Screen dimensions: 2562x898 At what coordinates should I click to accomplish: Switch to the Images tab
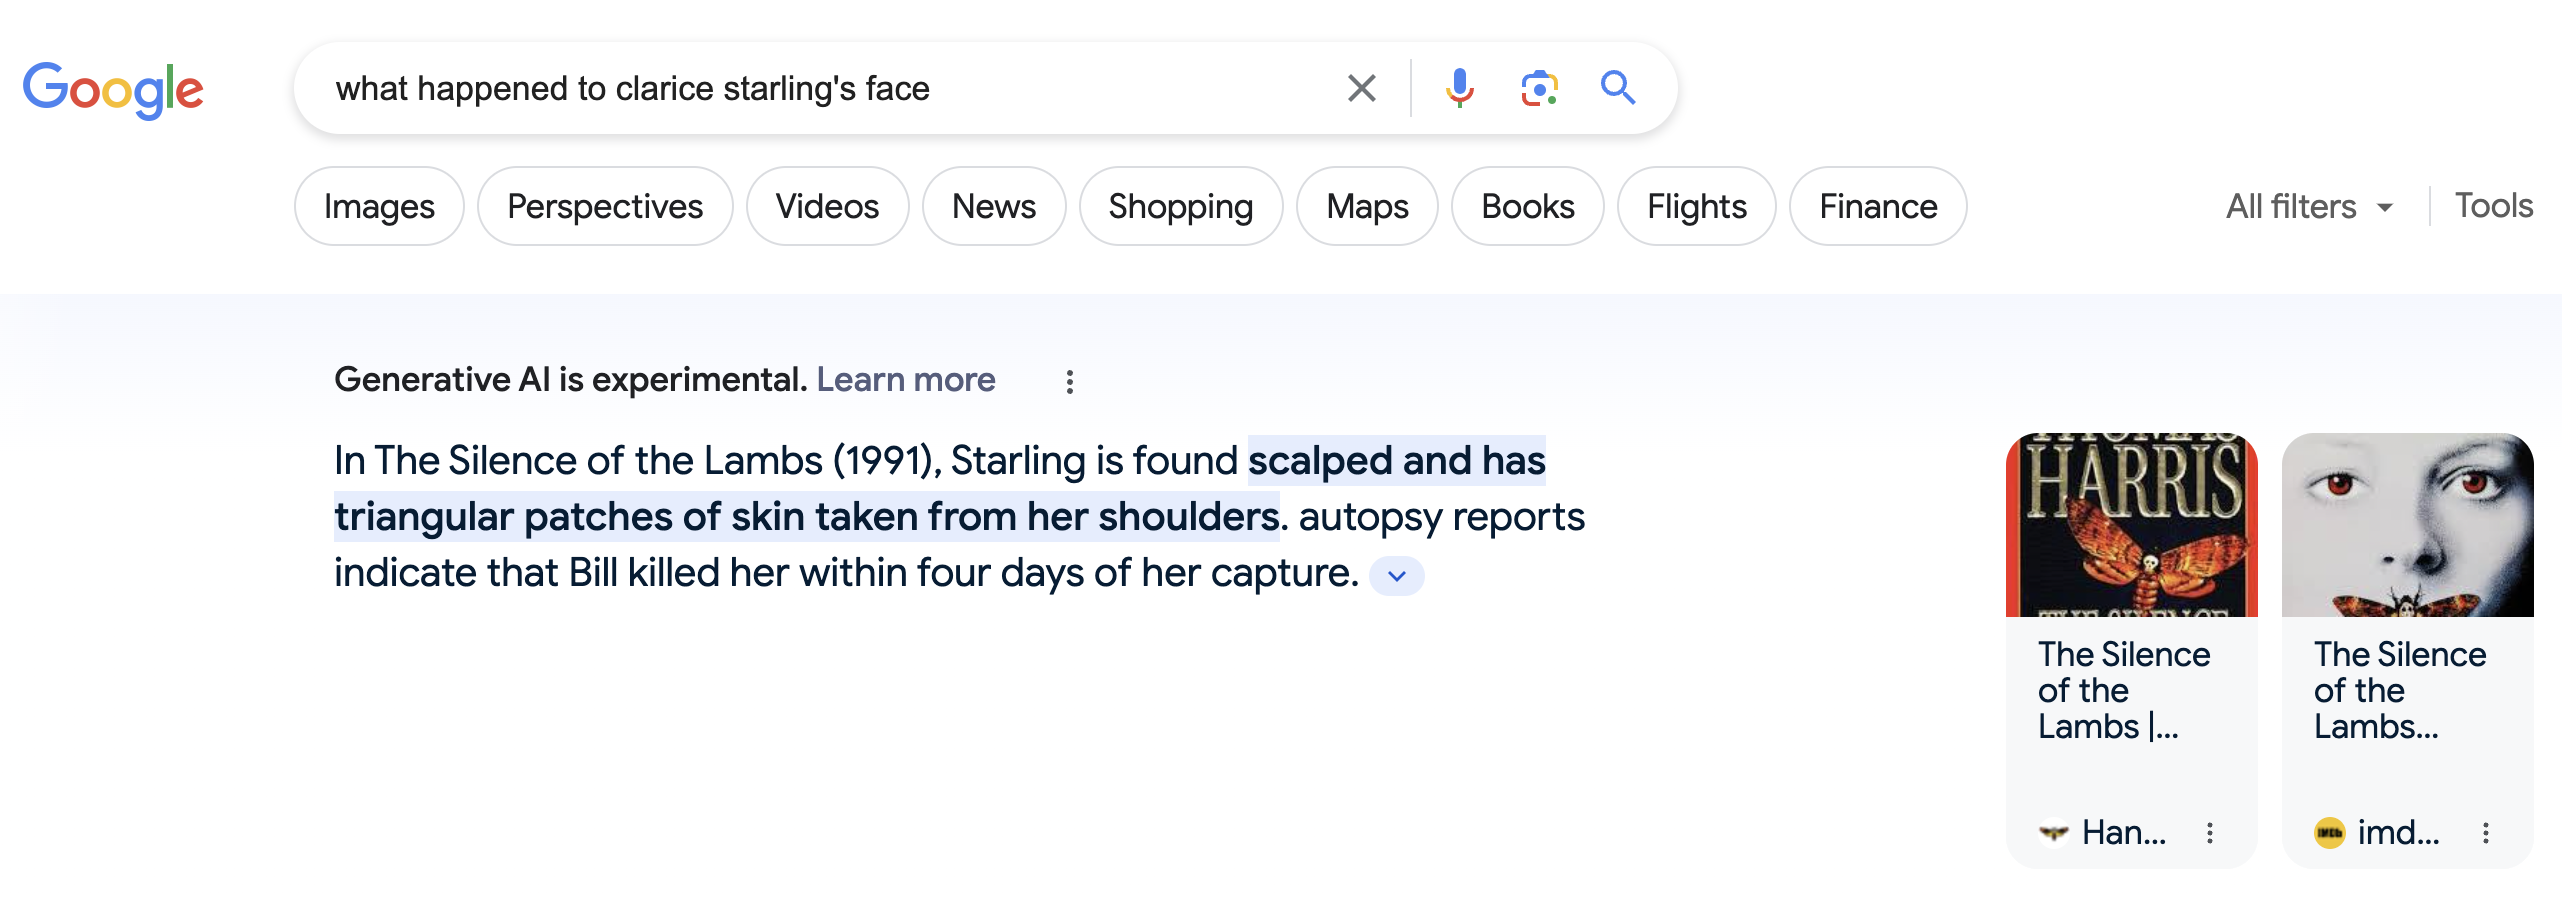(379, 206)
